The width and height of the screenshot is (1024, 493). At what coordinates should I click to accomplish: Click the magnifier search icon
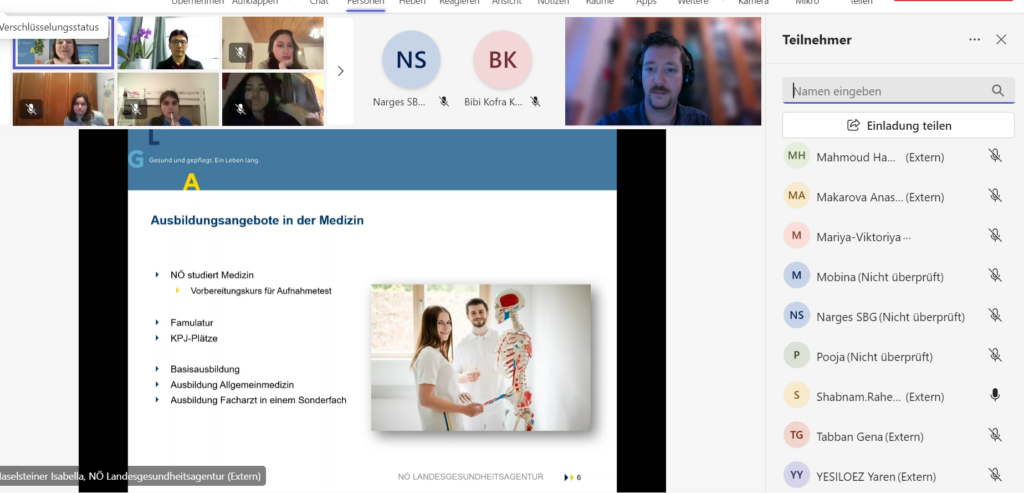997,91
